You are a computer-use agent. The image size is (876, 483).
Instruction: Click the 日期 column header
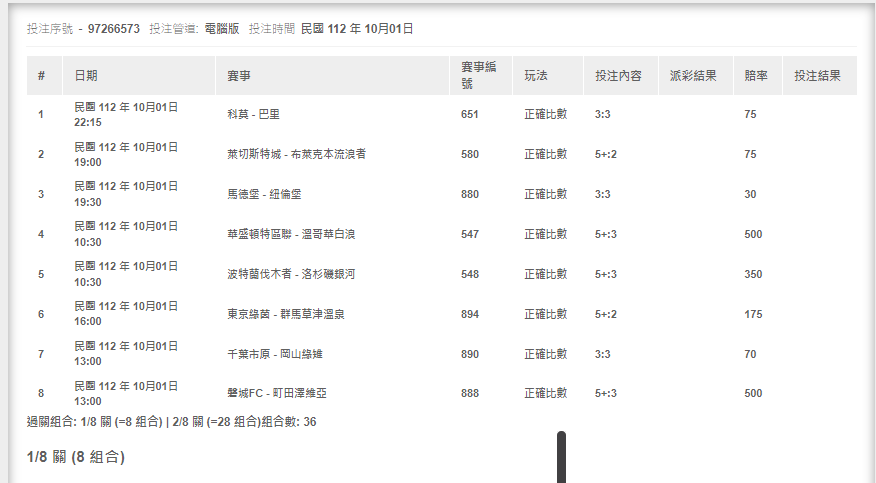tap(86, 76)
